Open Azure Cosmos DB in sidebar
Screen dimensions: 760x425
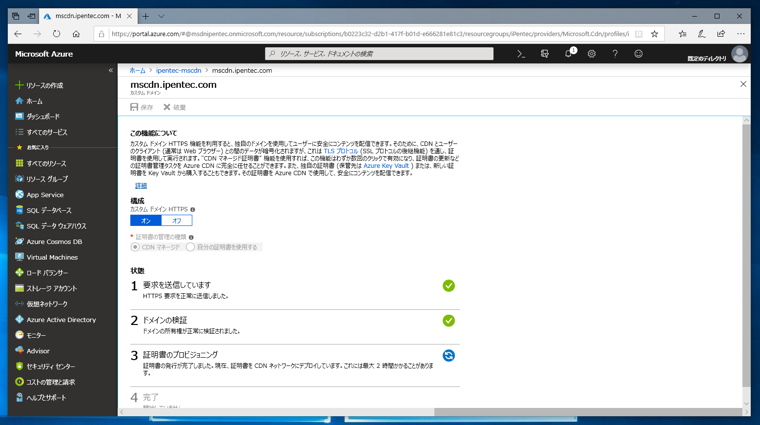(x=48, y=241)
